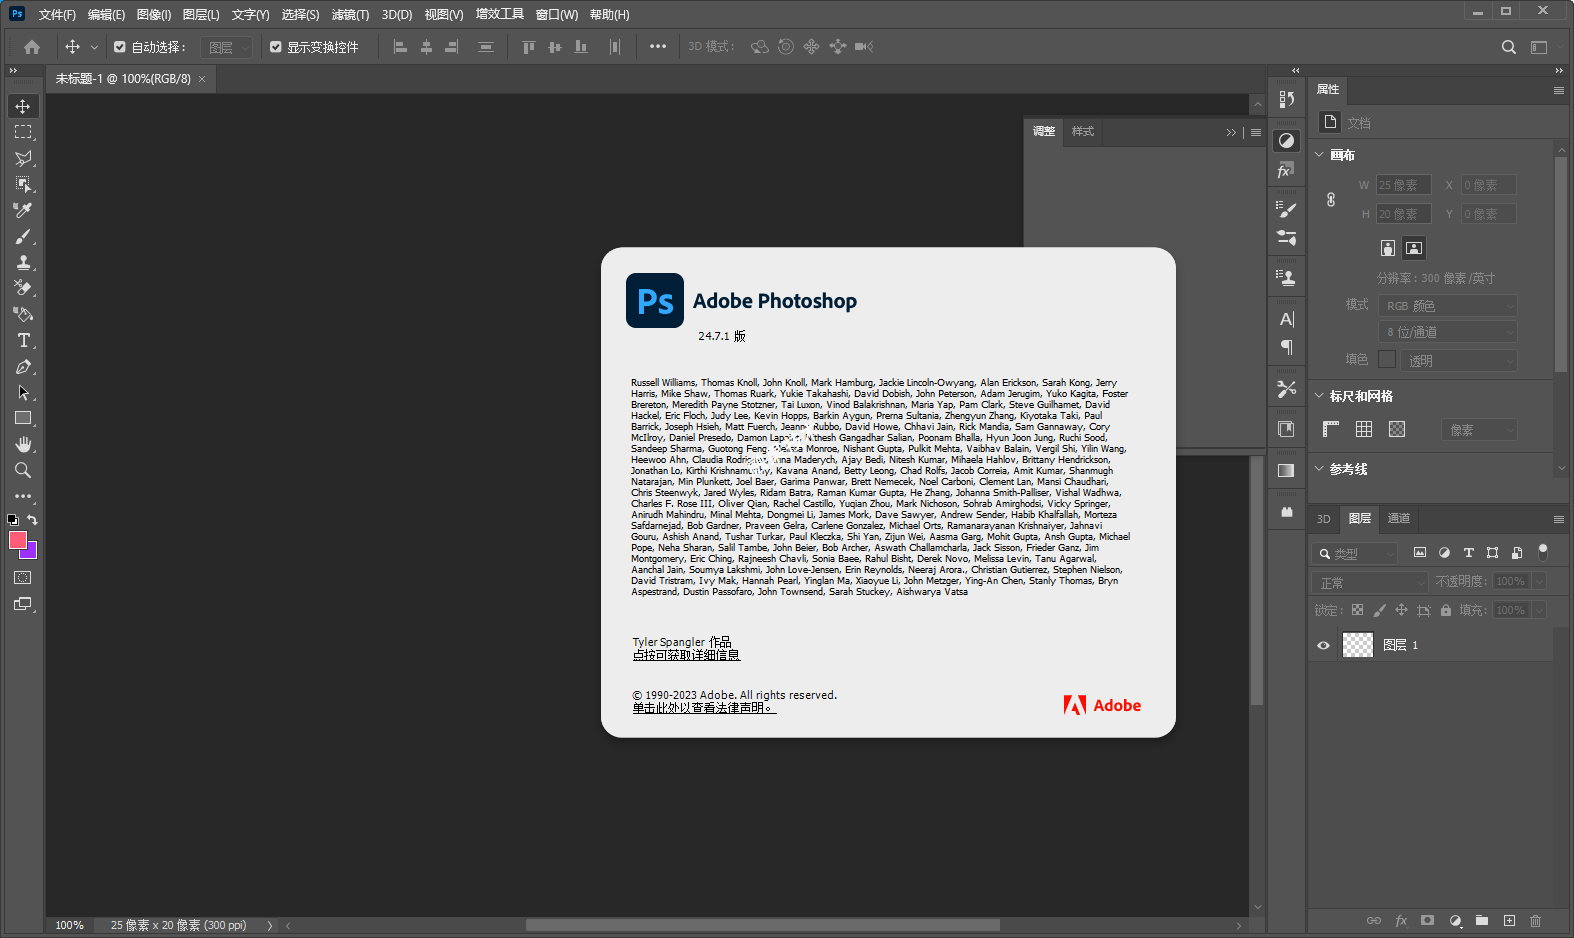1574x938 pixels.
Task: Open the 8 位/通道 bit depth dropdown
Action: pos(1448,332)
